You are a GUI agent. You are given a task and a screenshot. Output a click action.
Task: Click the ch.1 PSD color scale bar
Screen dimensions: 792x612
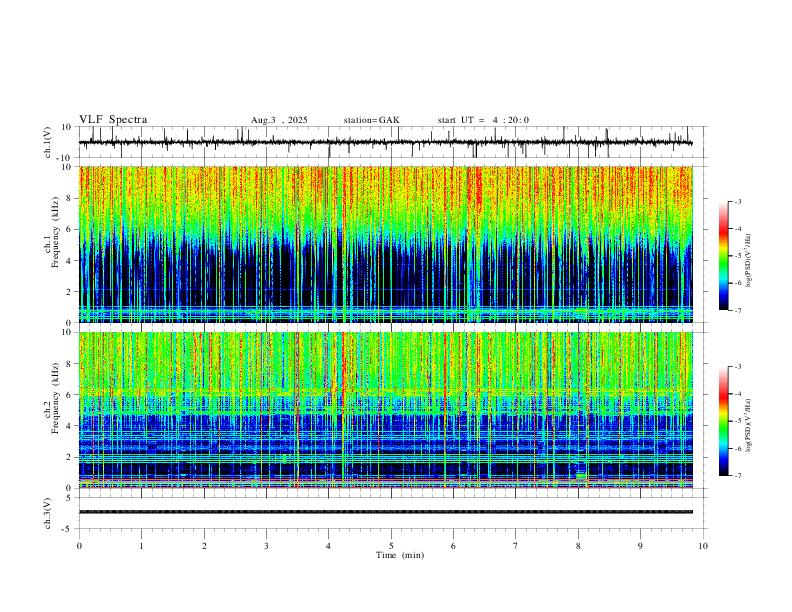click(724, 256)
